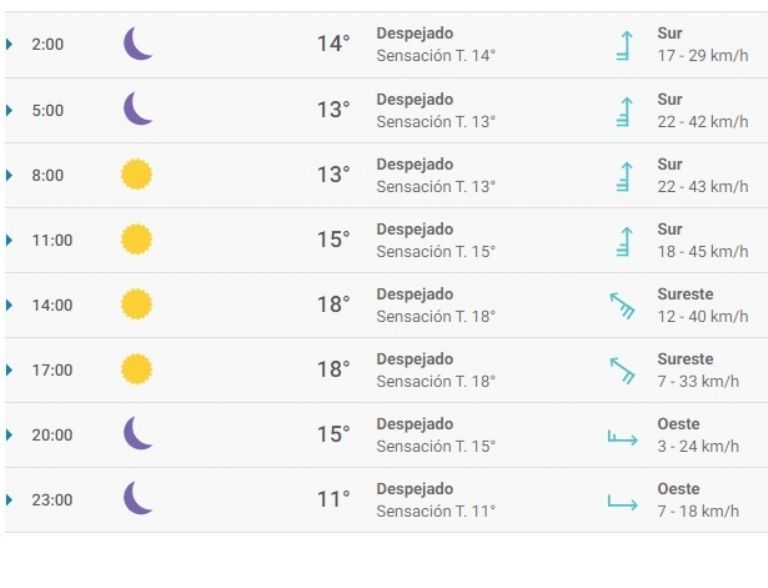Click the Sur wind arrow at 2:00
768x588 pixels.
(625, 46)
